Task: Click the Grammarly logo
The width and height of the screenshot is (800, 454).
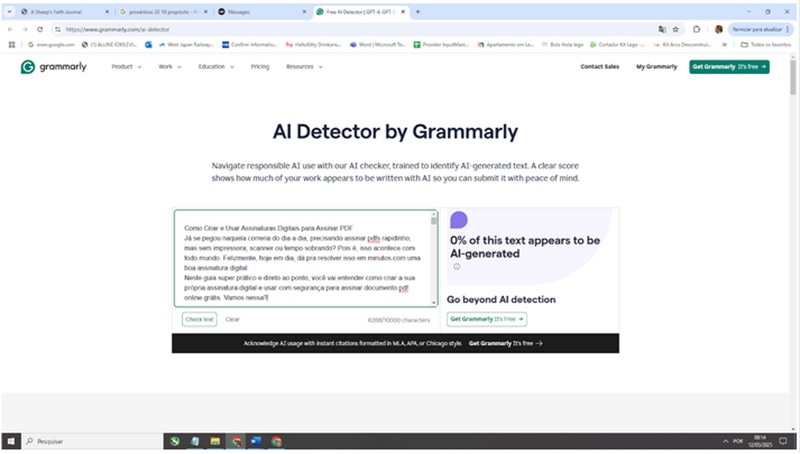Action: coord(54,67)
